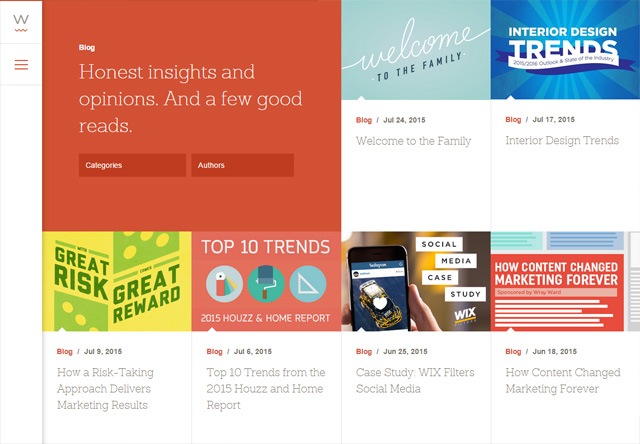640x444 pixels.
Task: Open the 'Welcome to the Family' article title
Action: (x=413, y=141)
